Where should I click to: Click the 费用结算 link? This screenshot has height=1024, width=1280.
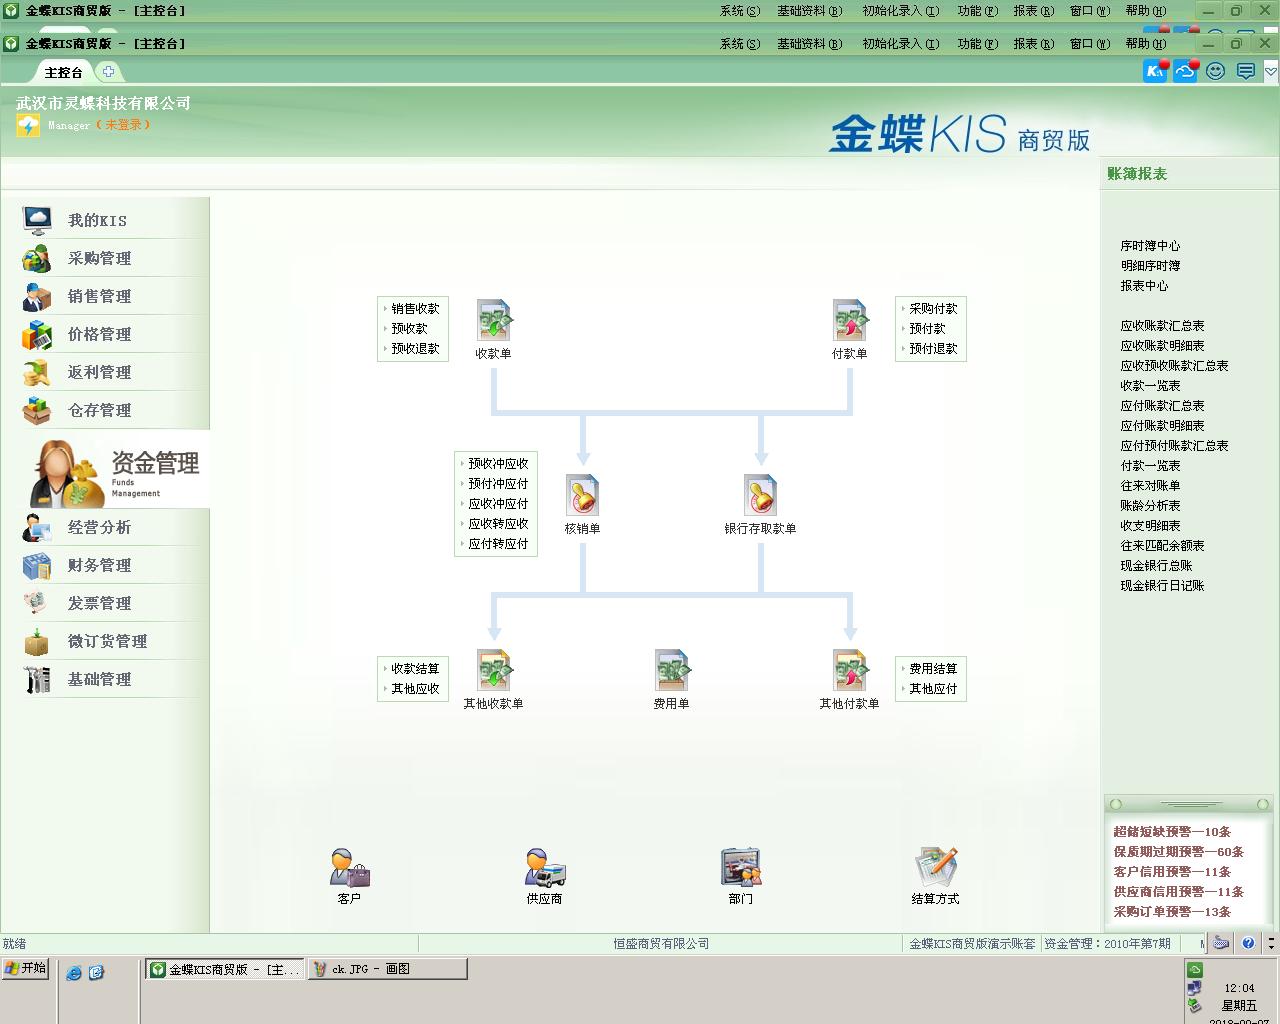[x=933, y=669]
